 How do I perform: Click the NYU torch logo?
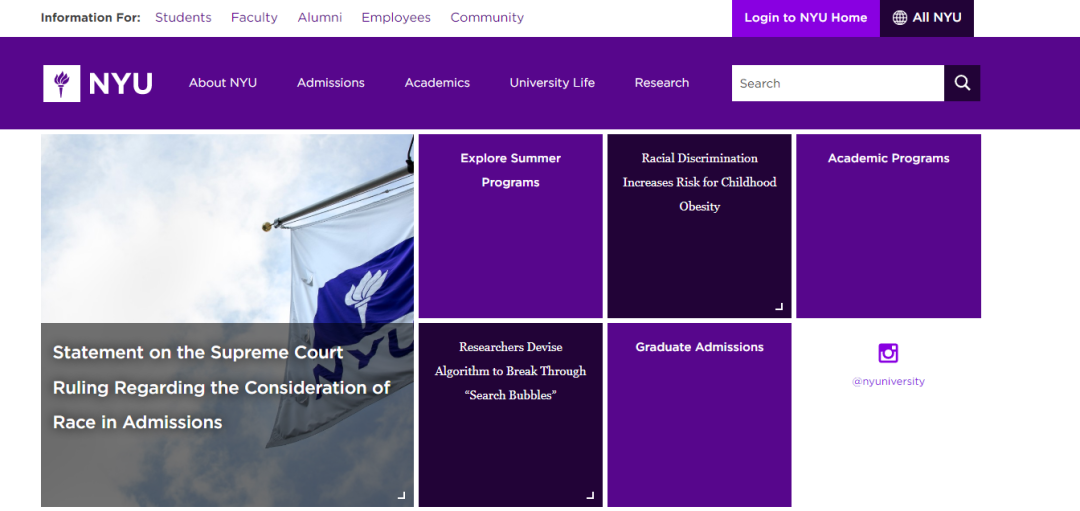point(61,83)
